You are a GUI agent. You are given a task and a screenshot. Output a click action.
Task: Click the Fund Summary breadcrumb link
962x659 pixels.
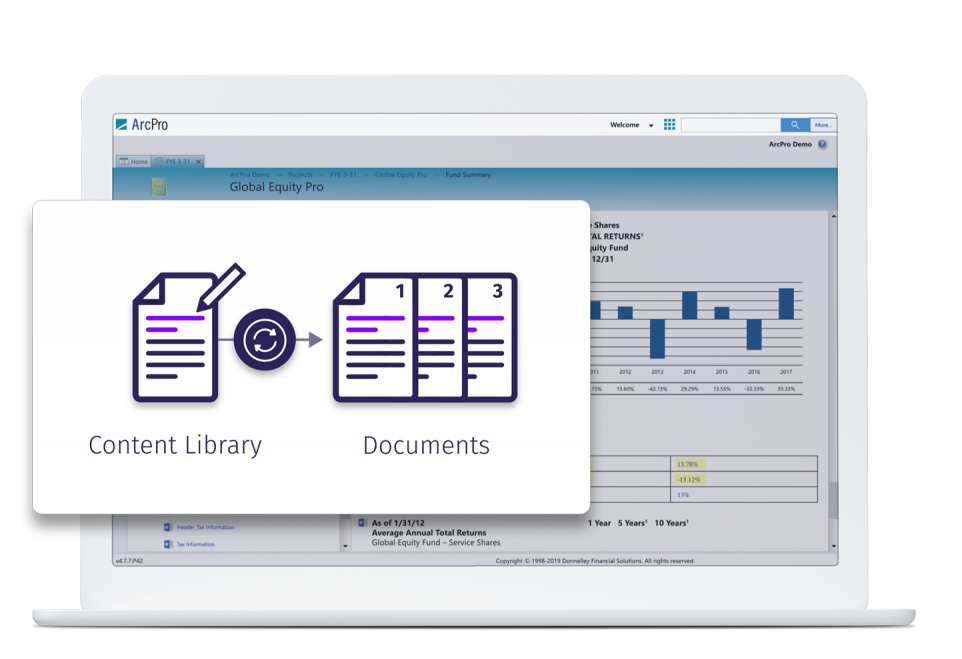coord(465,174)
